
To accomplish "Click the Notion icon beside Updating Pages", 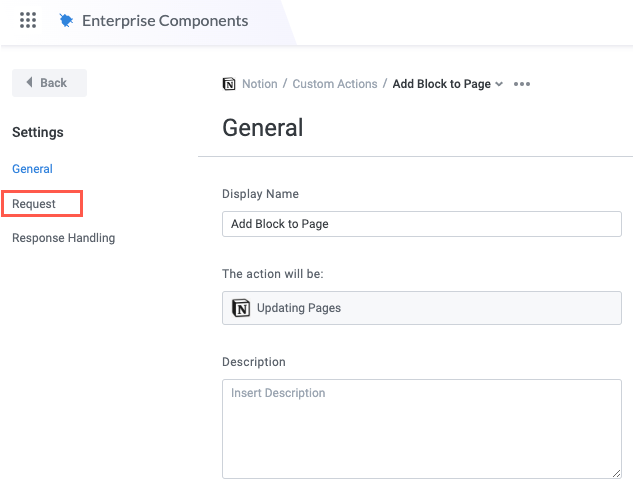I will pos(241,308).
